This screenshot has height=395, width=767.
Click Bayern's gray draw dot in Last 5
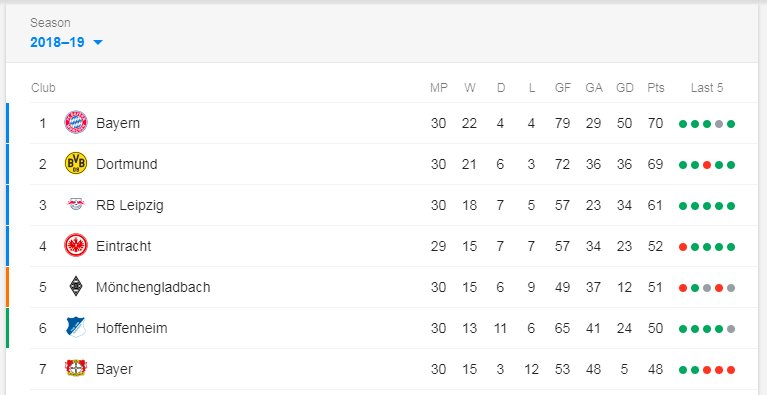tap(719, 124)
